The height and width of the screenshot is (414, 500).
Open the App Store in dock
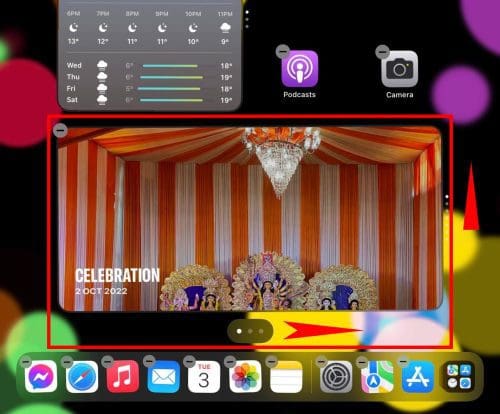(418, 376)
